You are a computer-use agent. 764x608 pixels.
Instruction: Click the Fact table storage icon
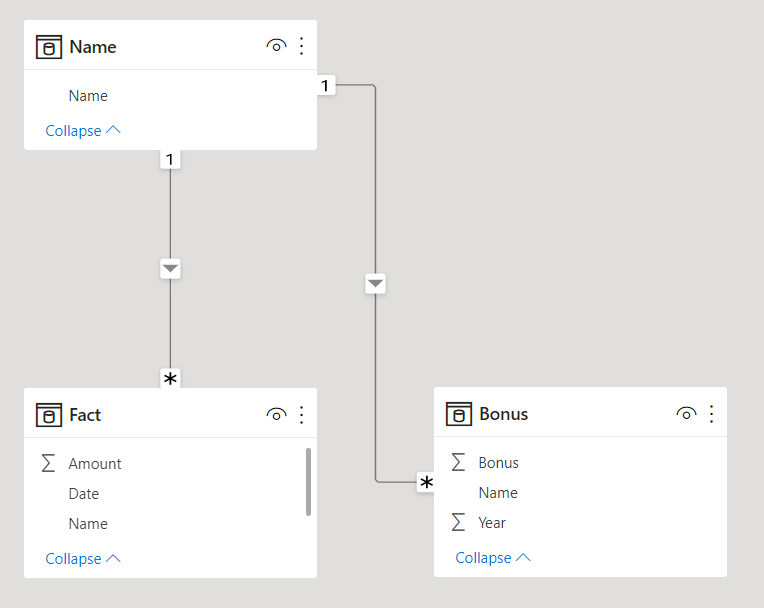pos(49,415)
